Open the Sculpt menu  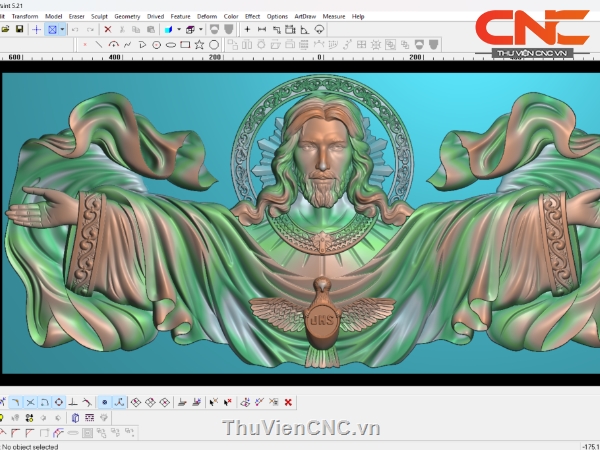pos(99,16)
